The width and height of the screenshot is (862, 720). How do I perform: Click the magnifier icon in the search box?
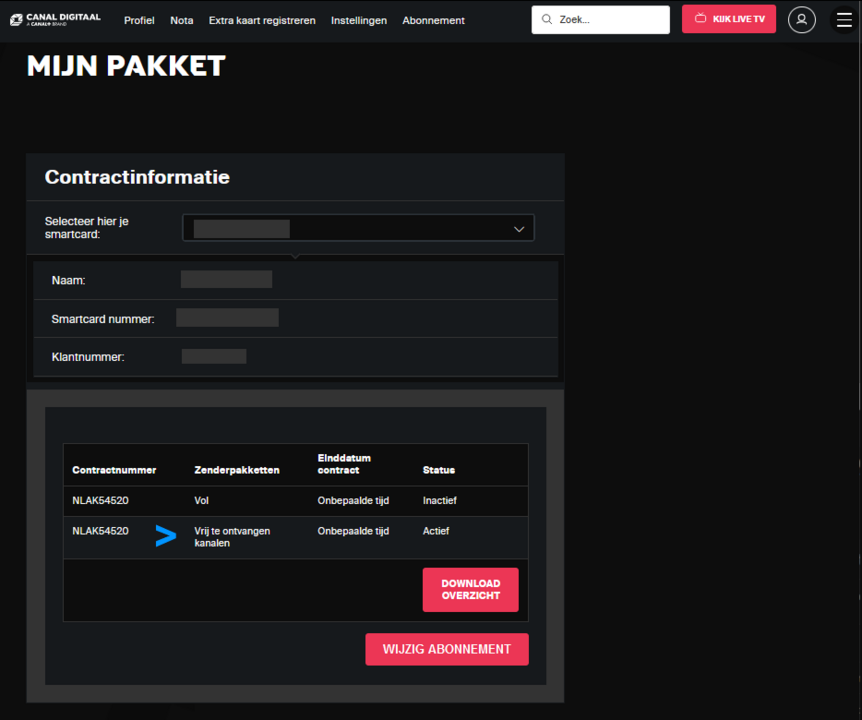pos(546,19)
